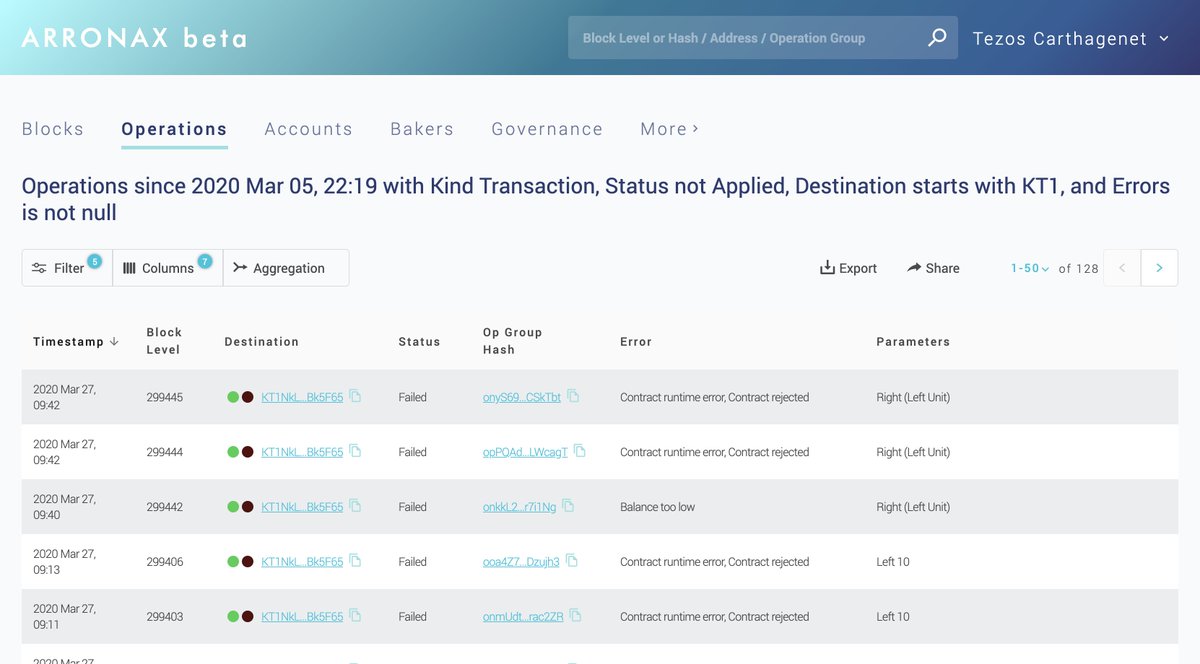The height and width of the screenshot is (664, 1200).
Task: Click the Block Level column header
Action: 164,341
